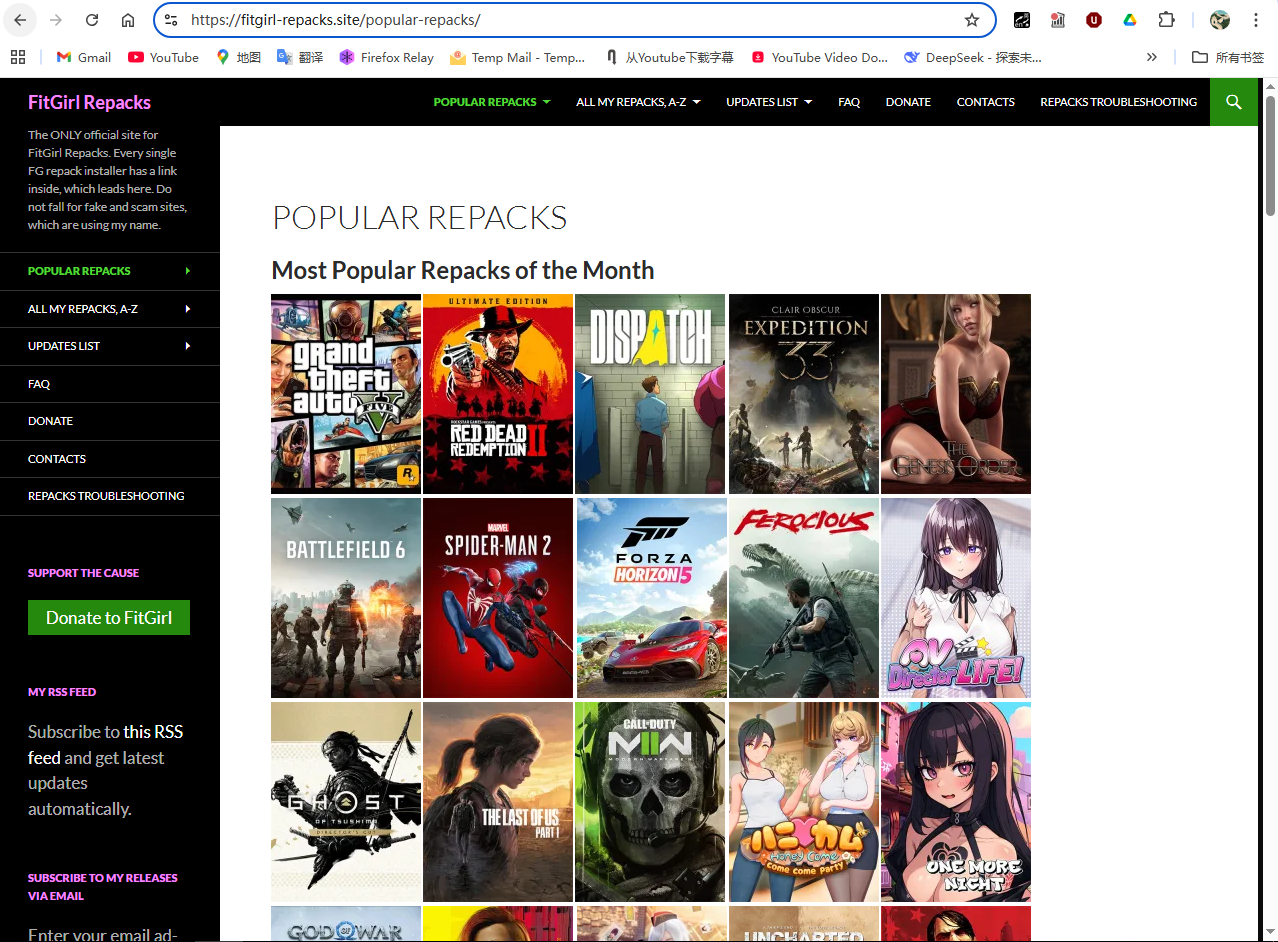The height and width of the screenshot is (942, 1278).
Task: Click the Google Drive extension icon
Action: point(1130,20)
